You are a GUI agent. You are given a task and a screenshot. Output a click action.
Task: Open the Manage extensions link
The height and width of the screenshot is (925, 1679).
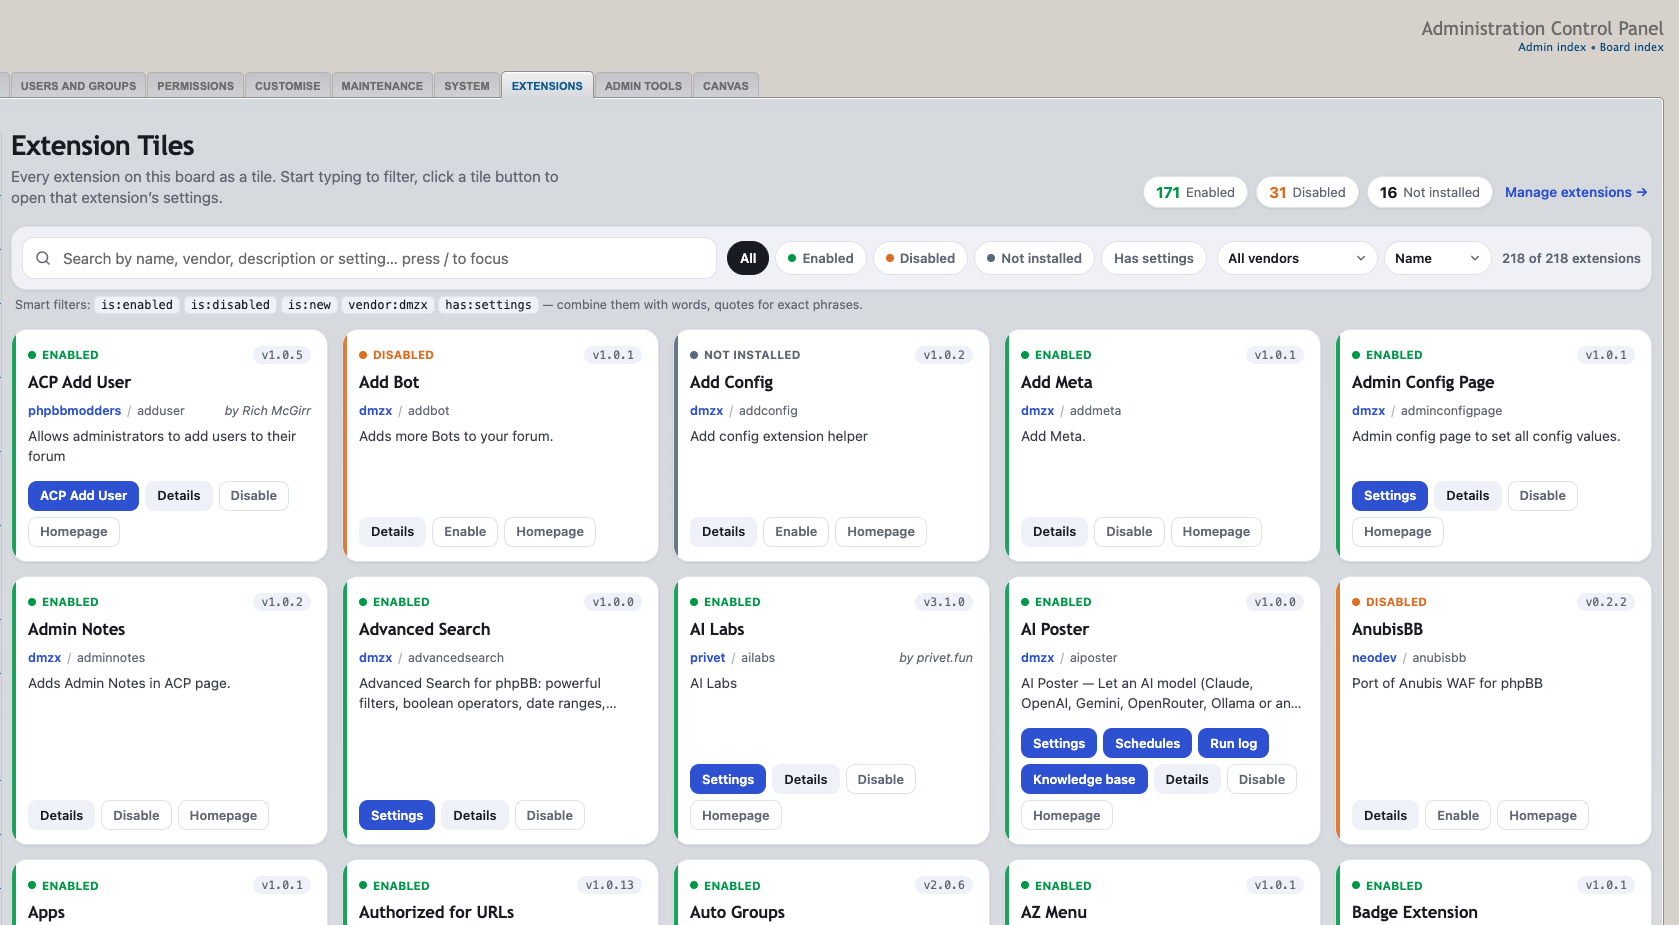(x=1576, y=192)
